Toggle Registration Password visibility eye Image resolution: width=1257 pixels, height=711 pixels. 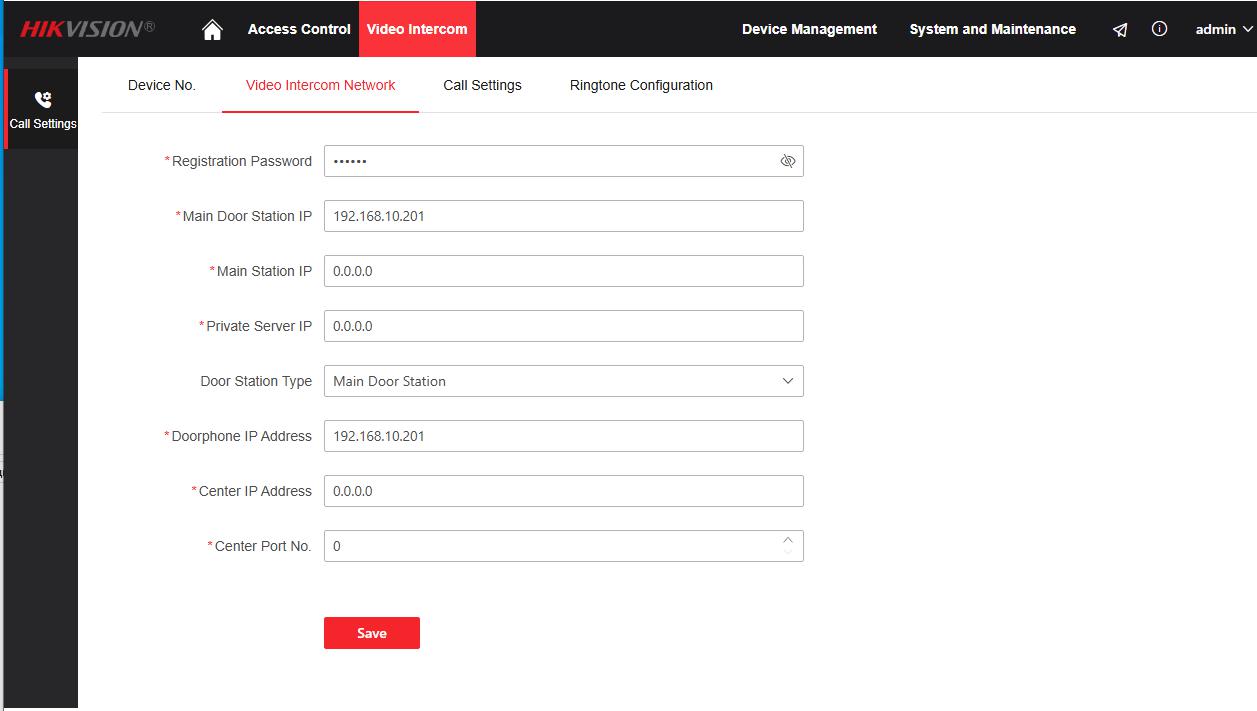(788, 161)
